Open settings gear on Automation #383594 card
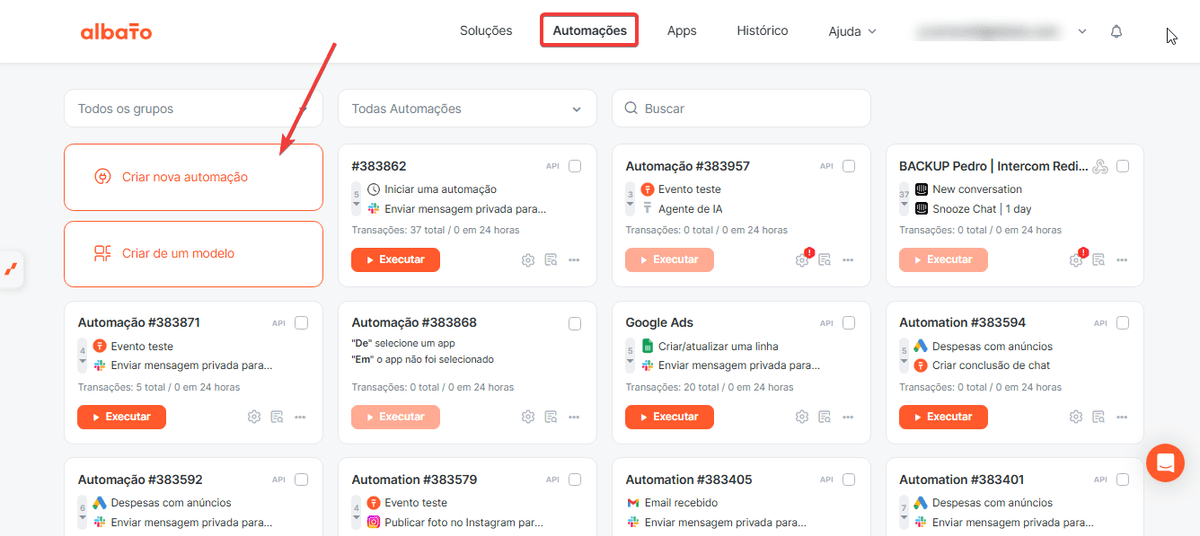Image resolution: width=1200 pixels, height=536 pixels. [1076, 417]
